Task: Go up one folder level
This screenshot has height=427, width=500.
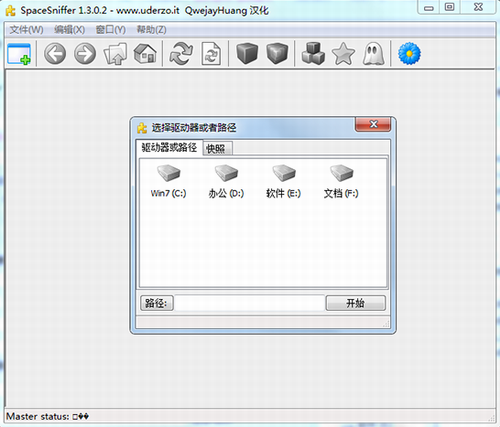Action: point(115,53)
